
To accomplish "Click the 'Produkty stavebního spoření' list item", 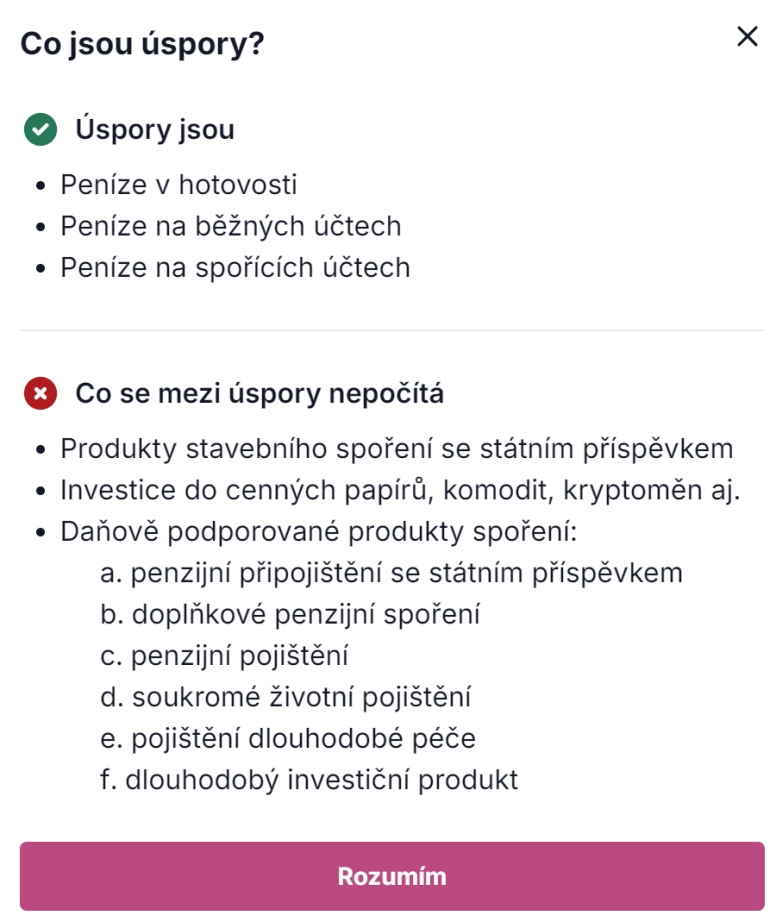I will tap(397, 449).
